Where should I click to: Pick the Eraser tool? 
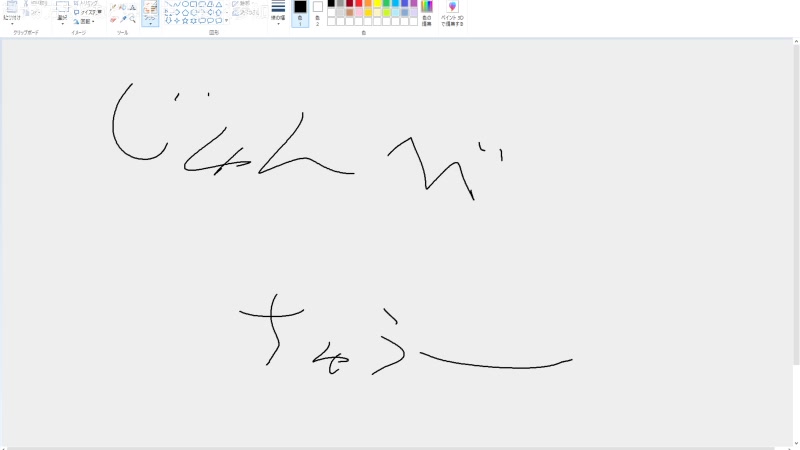(112, 19)
